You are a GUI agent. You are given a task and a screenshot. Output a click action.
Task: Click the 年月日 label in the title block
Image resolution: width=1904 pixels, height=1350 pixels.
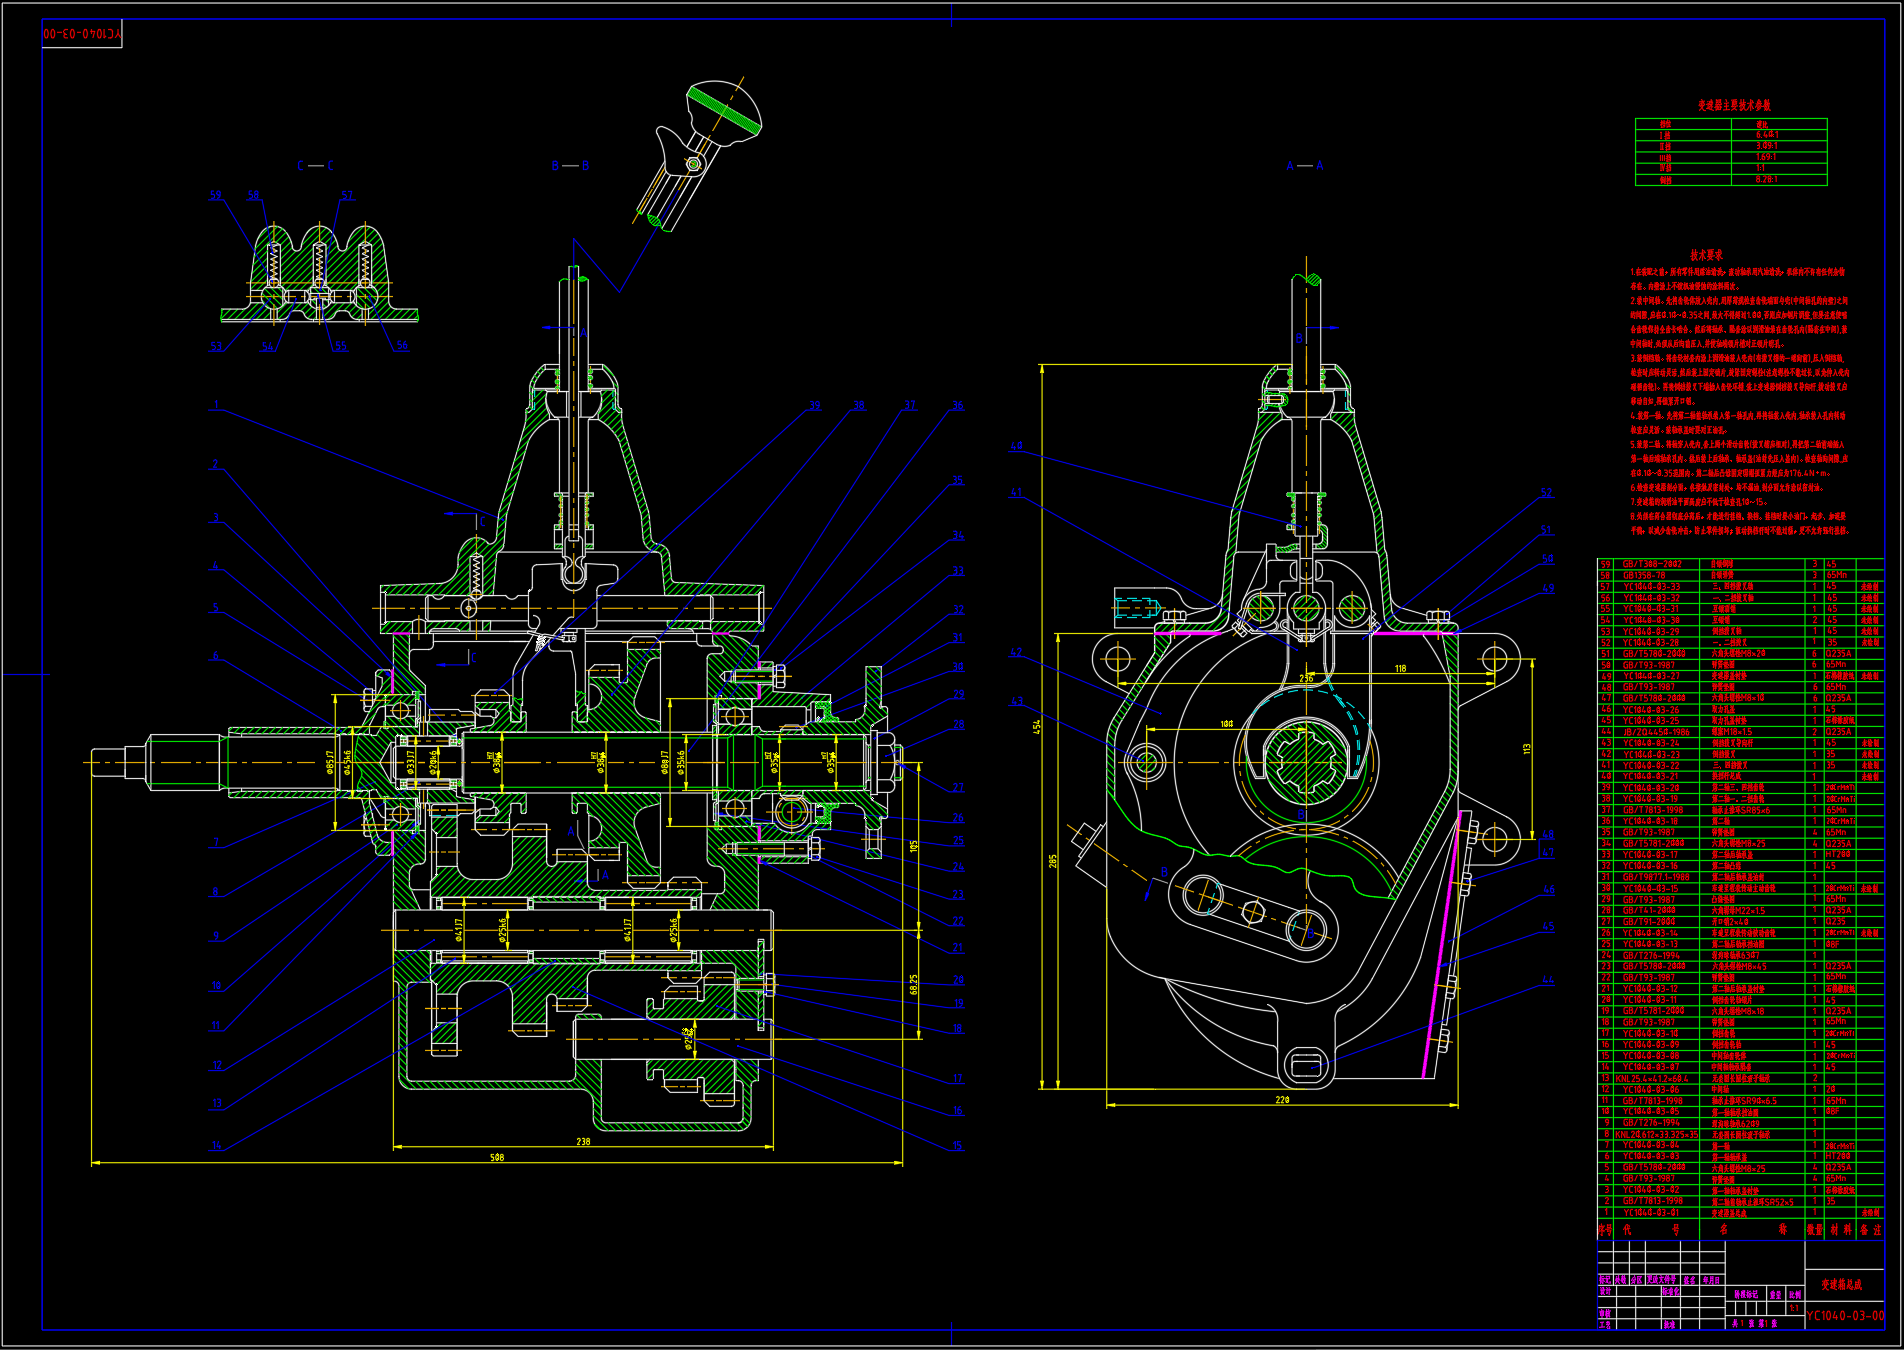1711,1280
